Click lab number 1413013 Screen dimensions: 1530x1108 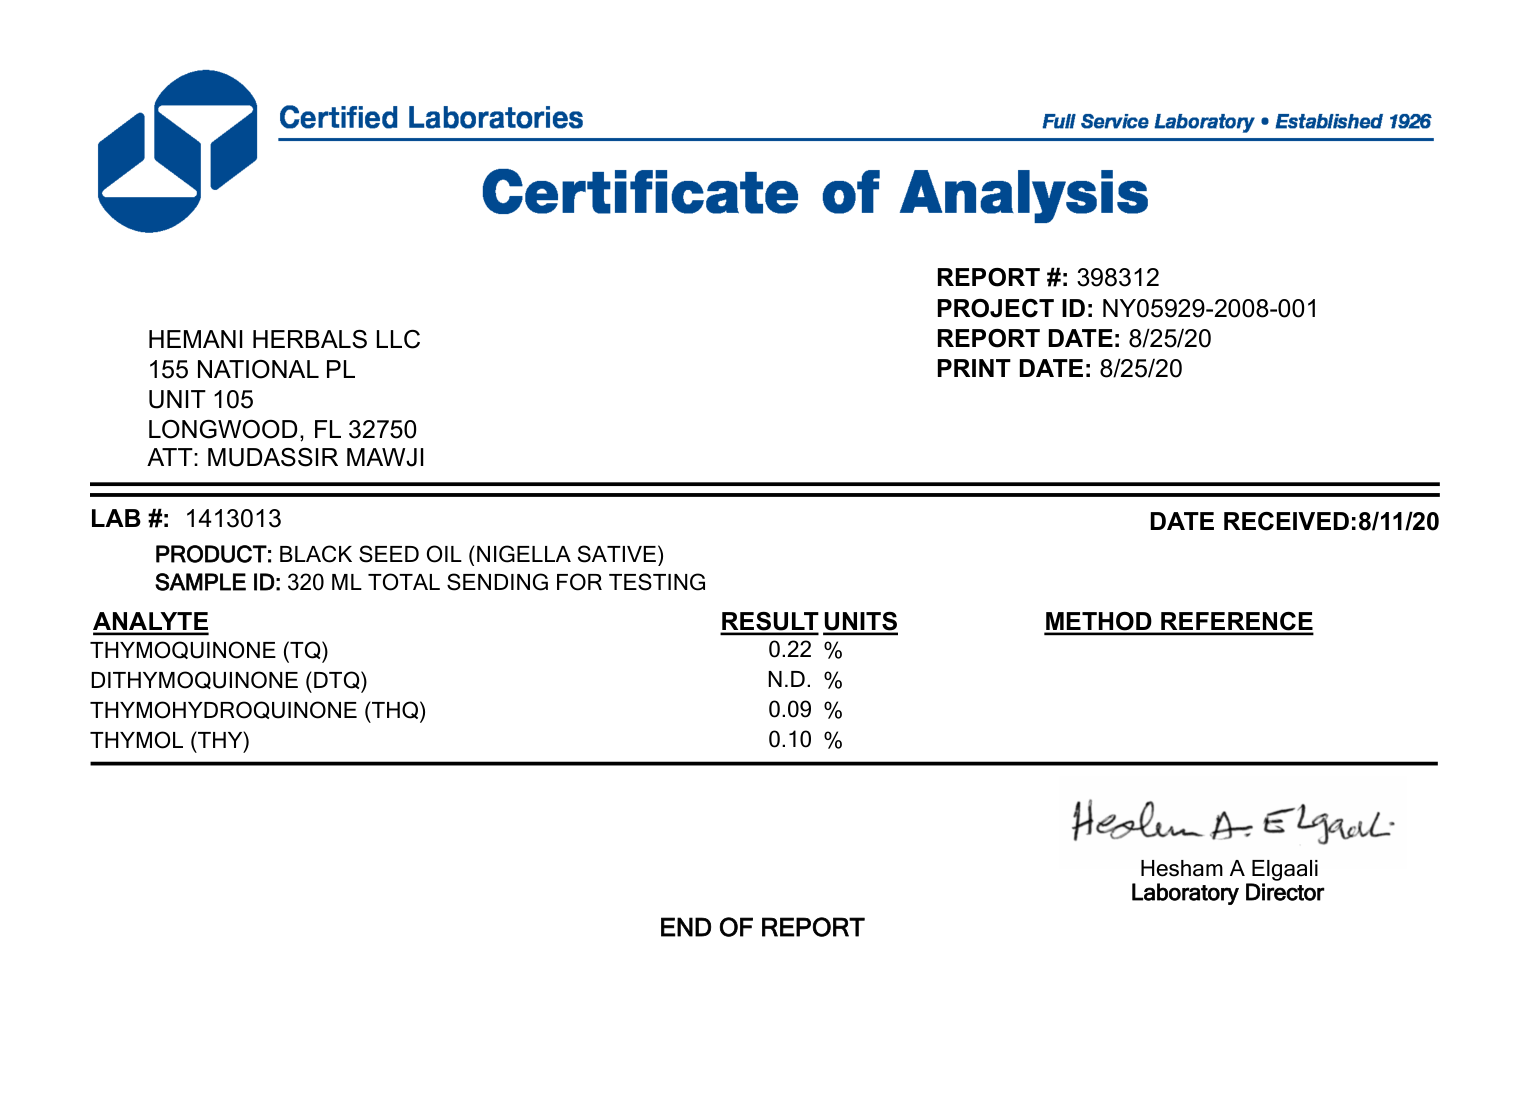click(x=234, y=519)
